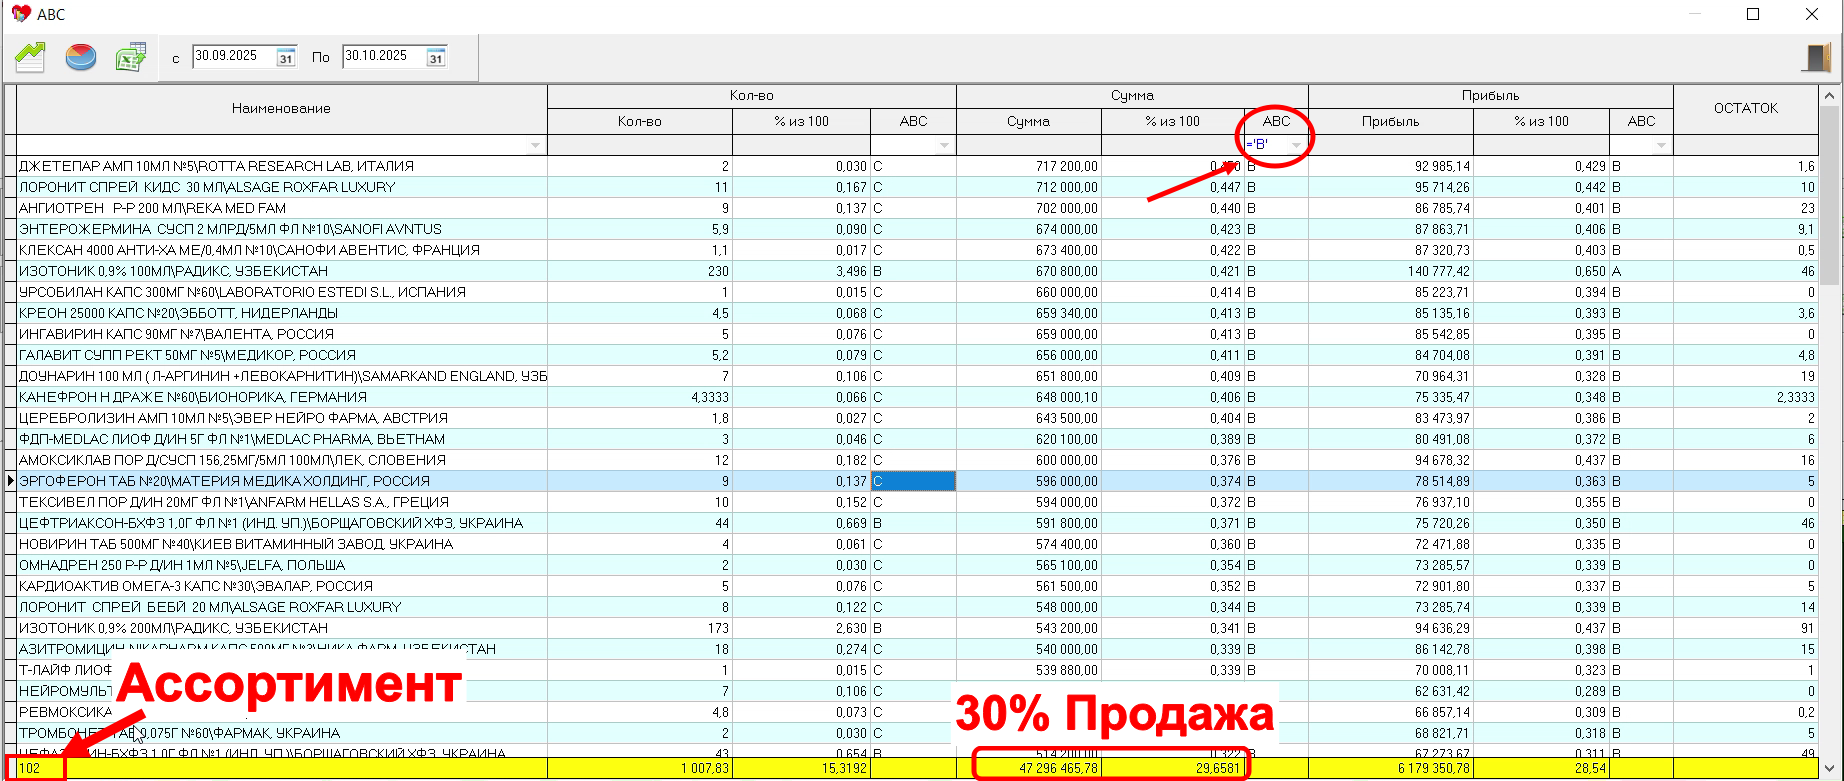Open the Прибыль ABC filter dropdown

click(1661, 146)
